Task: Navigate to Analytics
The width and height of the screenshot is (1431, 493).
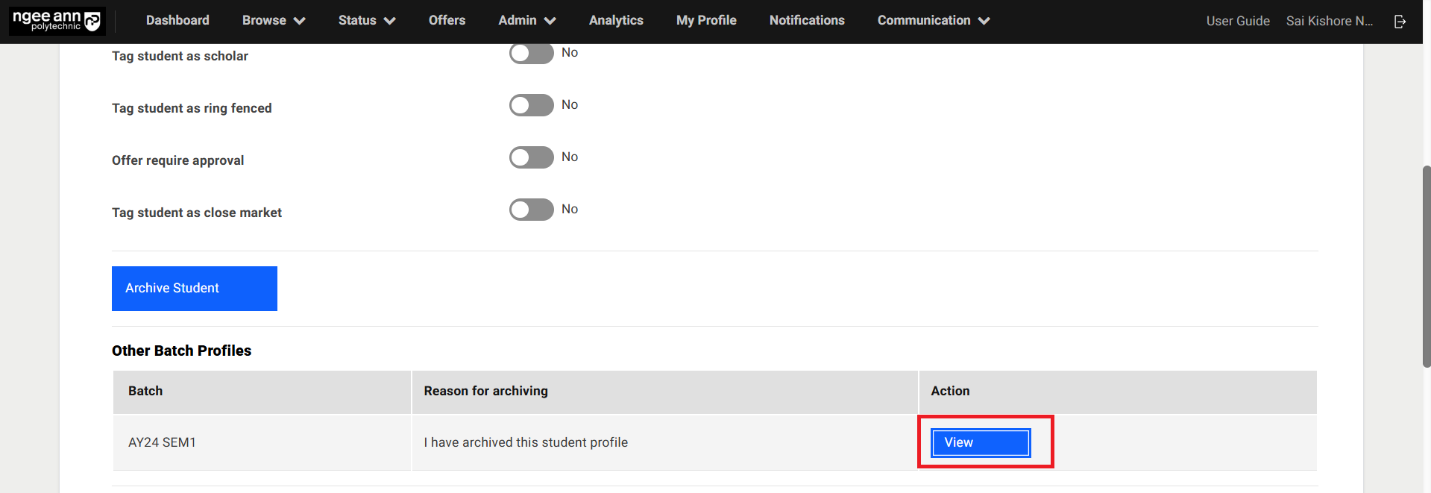Action: pos(616,21)
